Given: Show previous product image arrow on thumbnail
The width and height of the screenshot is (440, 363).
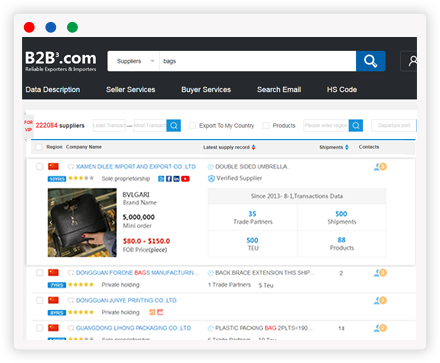Looking at the screenshot, I should 51,222.
